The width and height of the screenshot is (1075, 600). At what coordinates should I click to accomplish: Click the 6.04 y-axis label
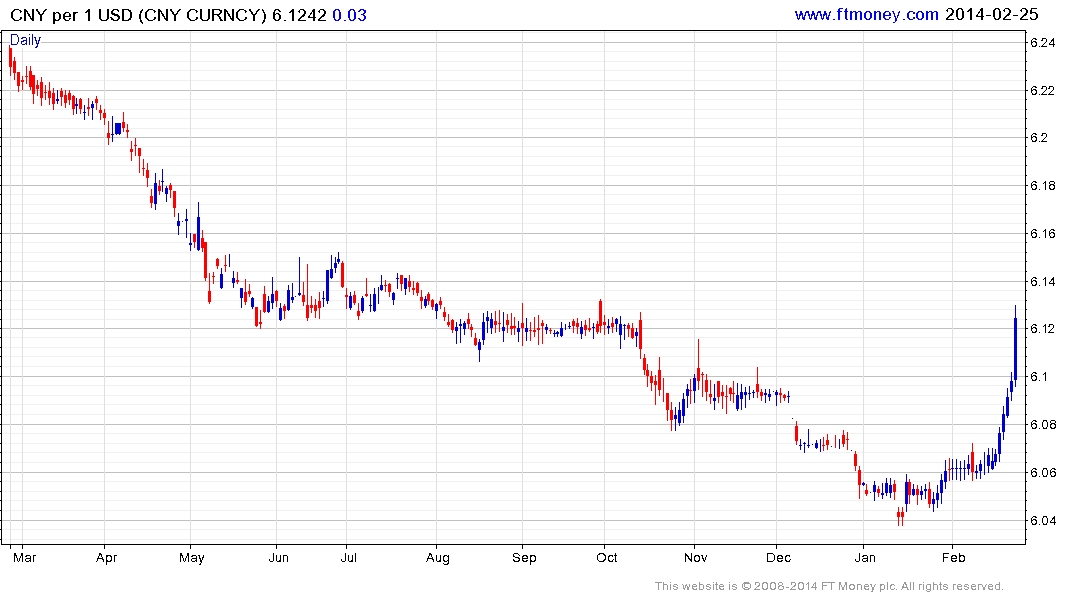(x=1043, y=520)
